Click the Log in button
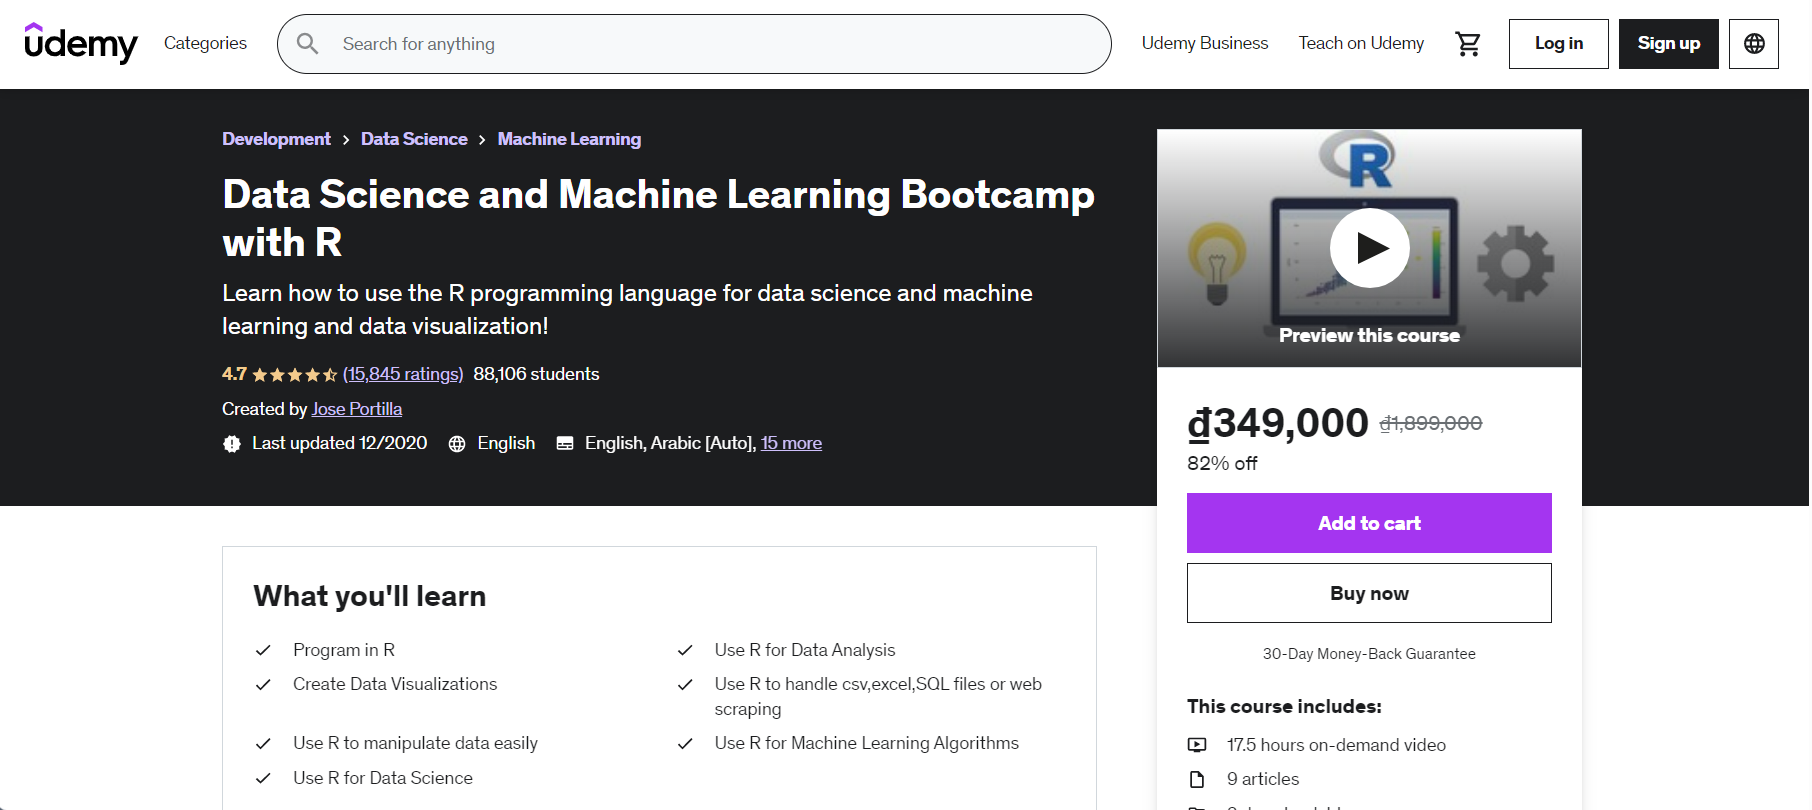The image size is (1812, 810). [1558, 44]
